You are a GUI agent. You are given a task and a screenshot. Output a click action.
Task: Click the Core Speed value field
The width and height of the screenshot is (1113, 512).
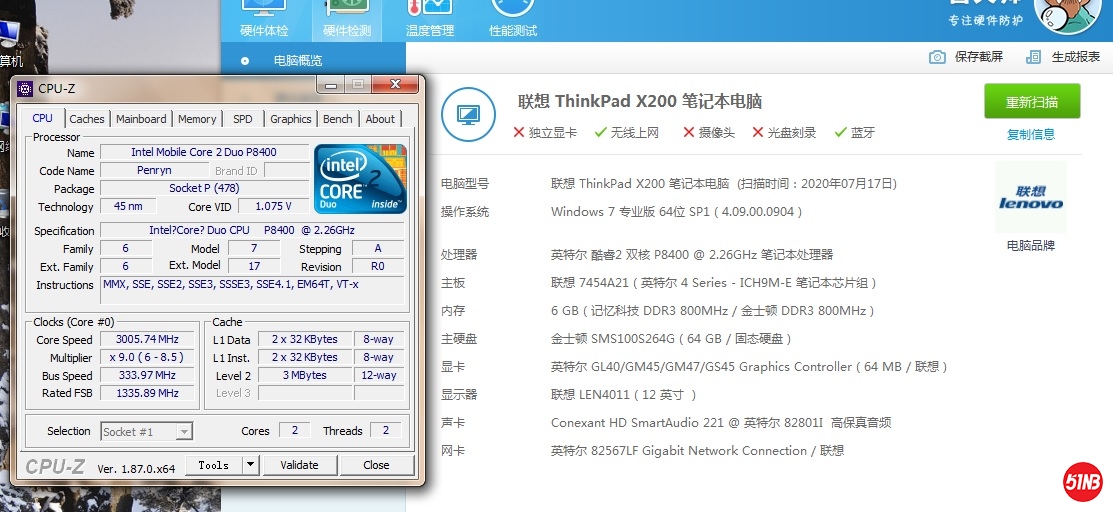(x=146, y=340)
